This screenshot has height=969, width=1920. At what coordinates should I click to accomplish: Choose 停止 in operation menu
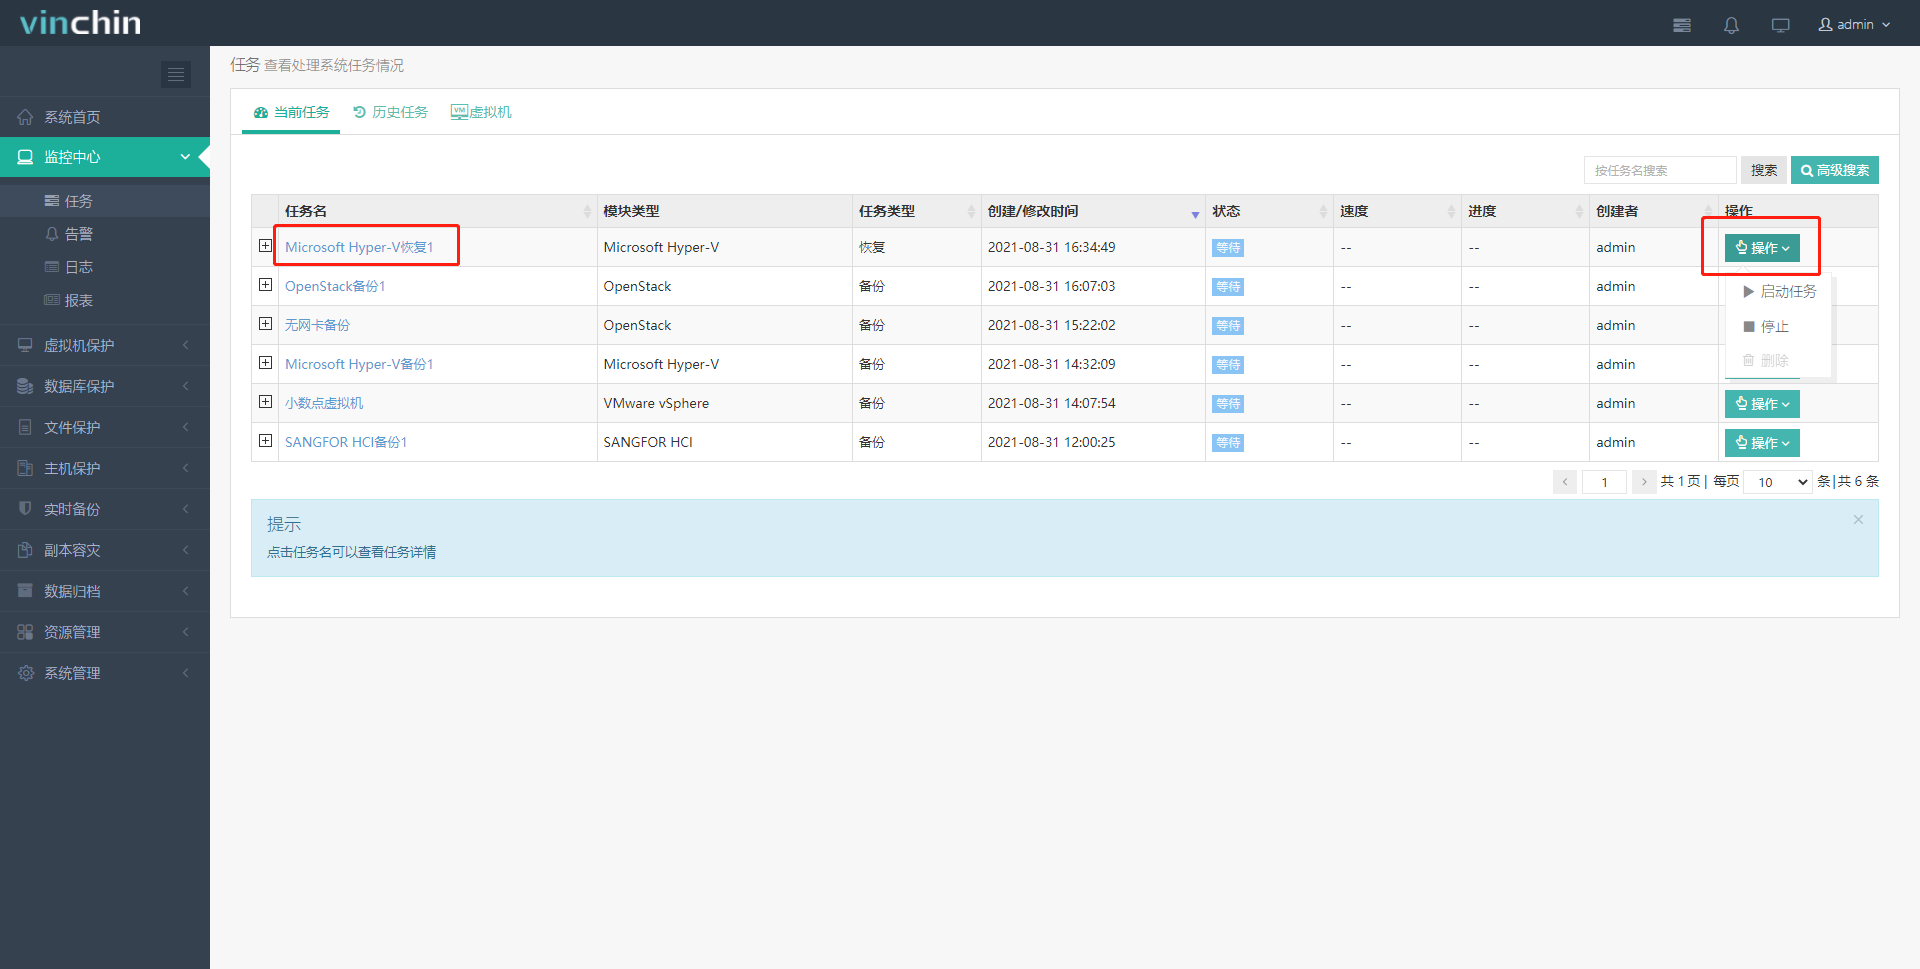pos(1779,327)
